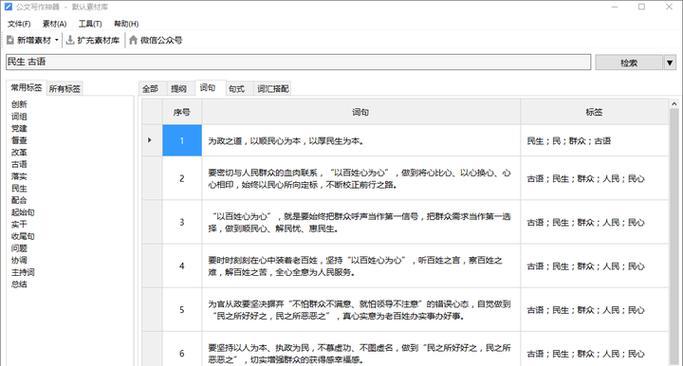Select the 协调 tag
This screenshot has width=683, height=366.
19,260
